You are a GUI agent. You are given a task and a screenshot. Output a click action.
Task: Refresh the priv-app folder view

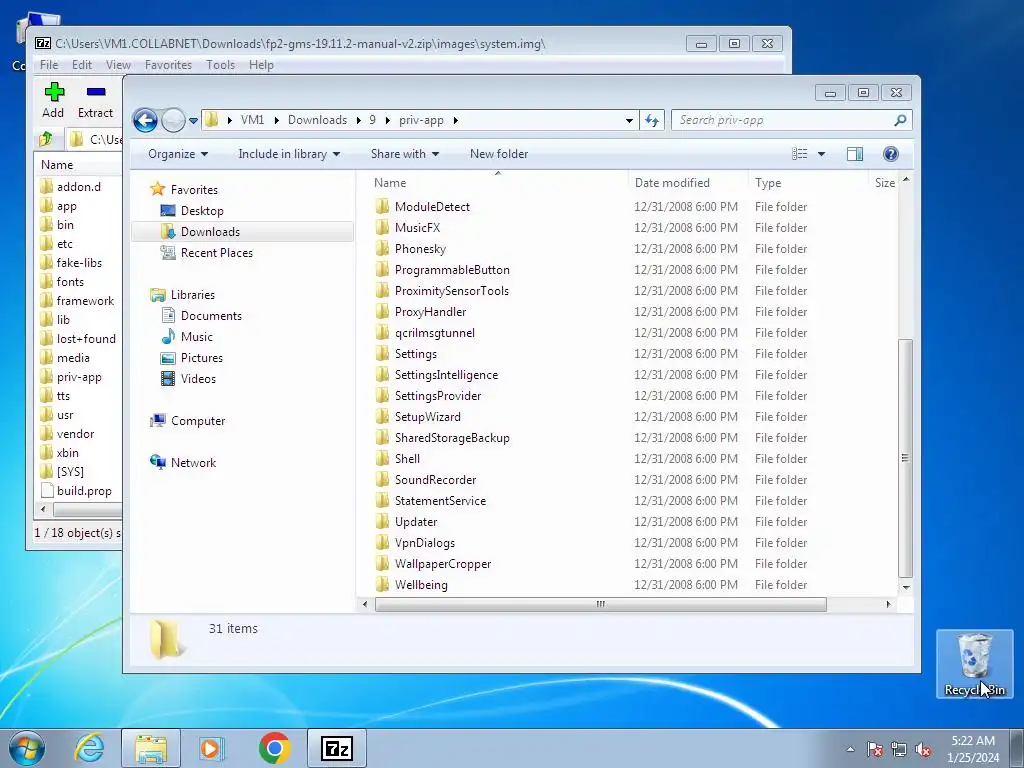652,120
